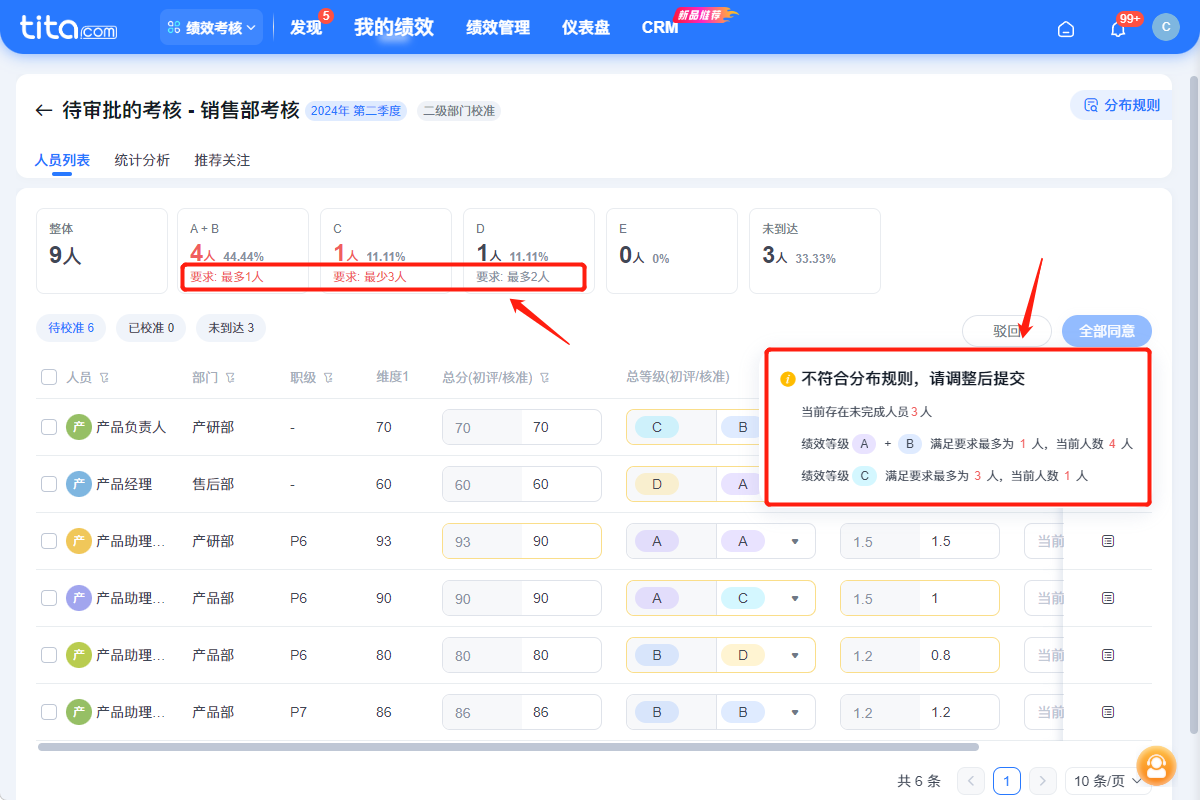Click the filter icon next to 职级 column
This screenshot has width=1200, height=800.
328,378
